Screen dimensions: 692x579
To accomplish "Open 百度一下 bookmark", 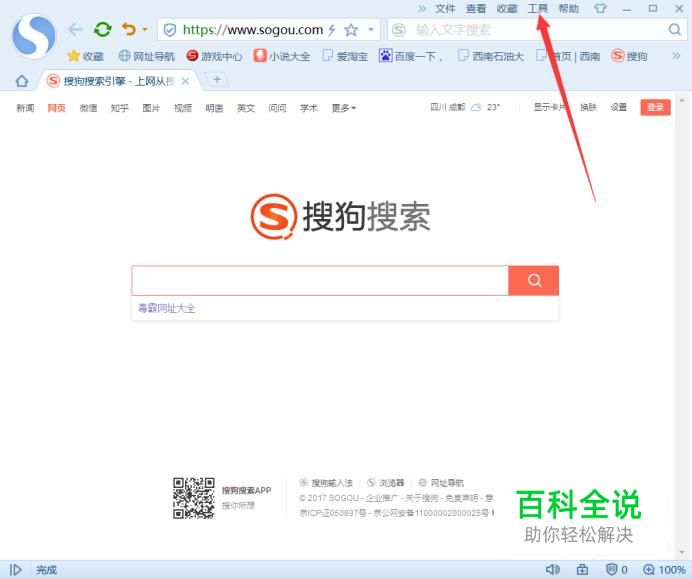I will 410,56.
